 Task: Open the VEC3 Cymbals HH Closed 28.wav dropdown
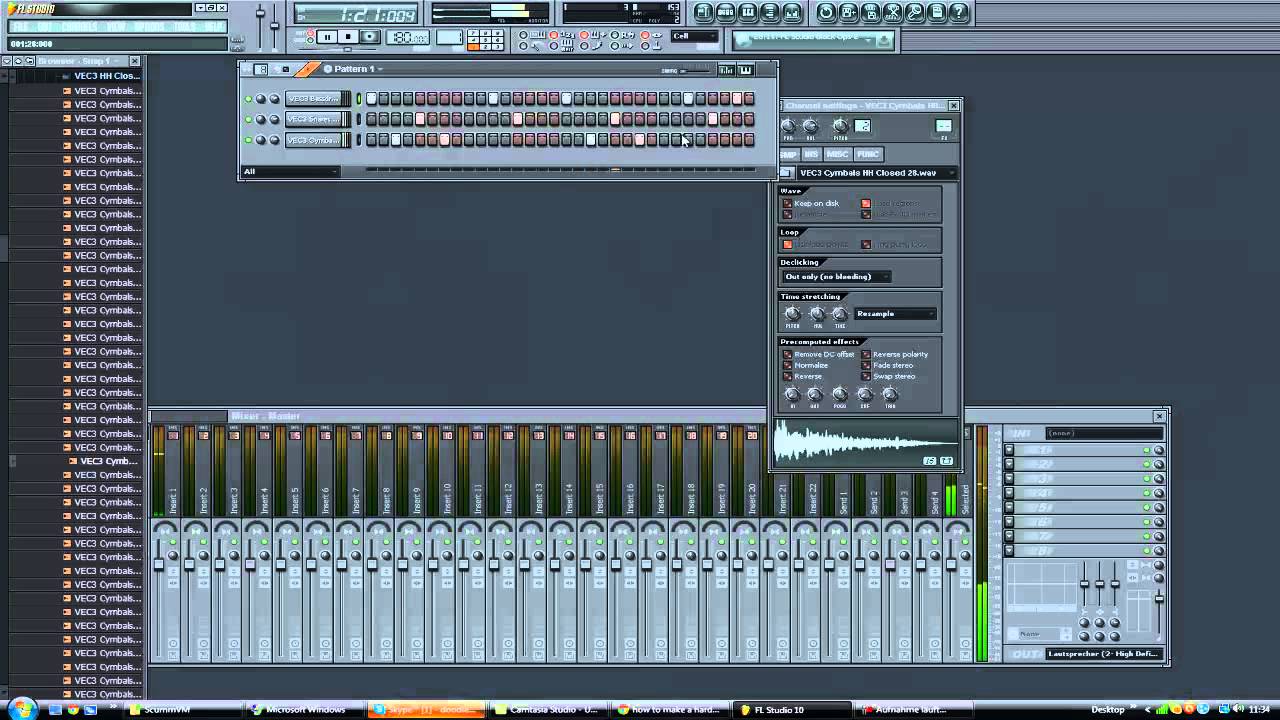pyautogui.click(x=875, y=173)
